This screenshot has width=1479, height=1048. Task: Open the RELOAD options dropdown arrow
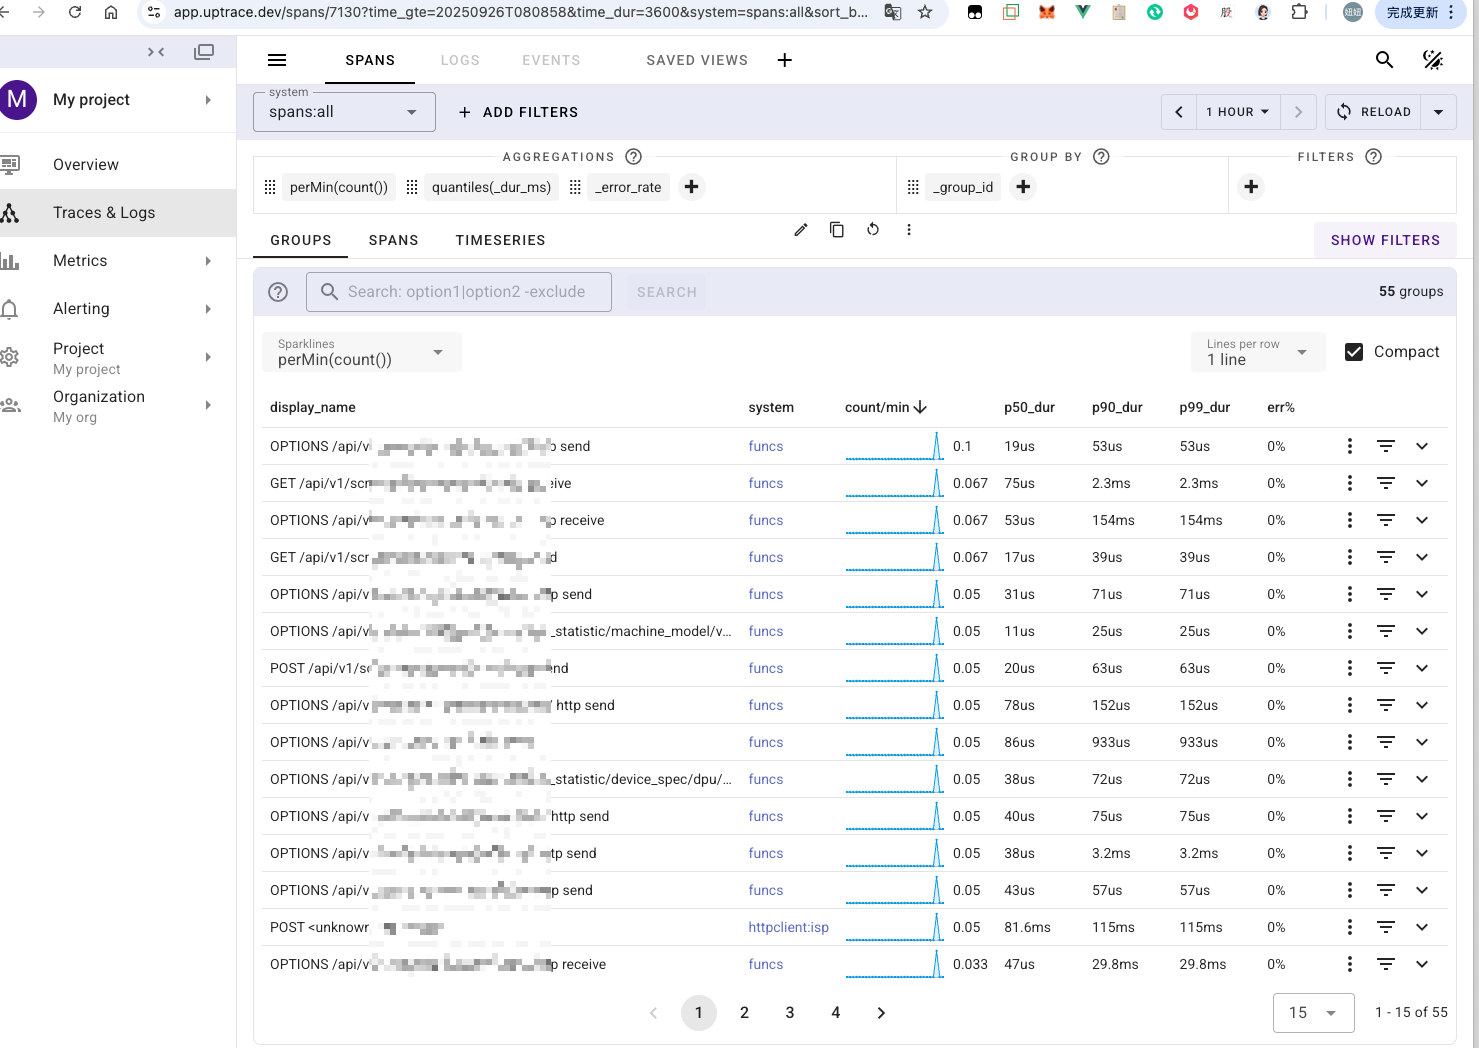[x=1438, y=112]
